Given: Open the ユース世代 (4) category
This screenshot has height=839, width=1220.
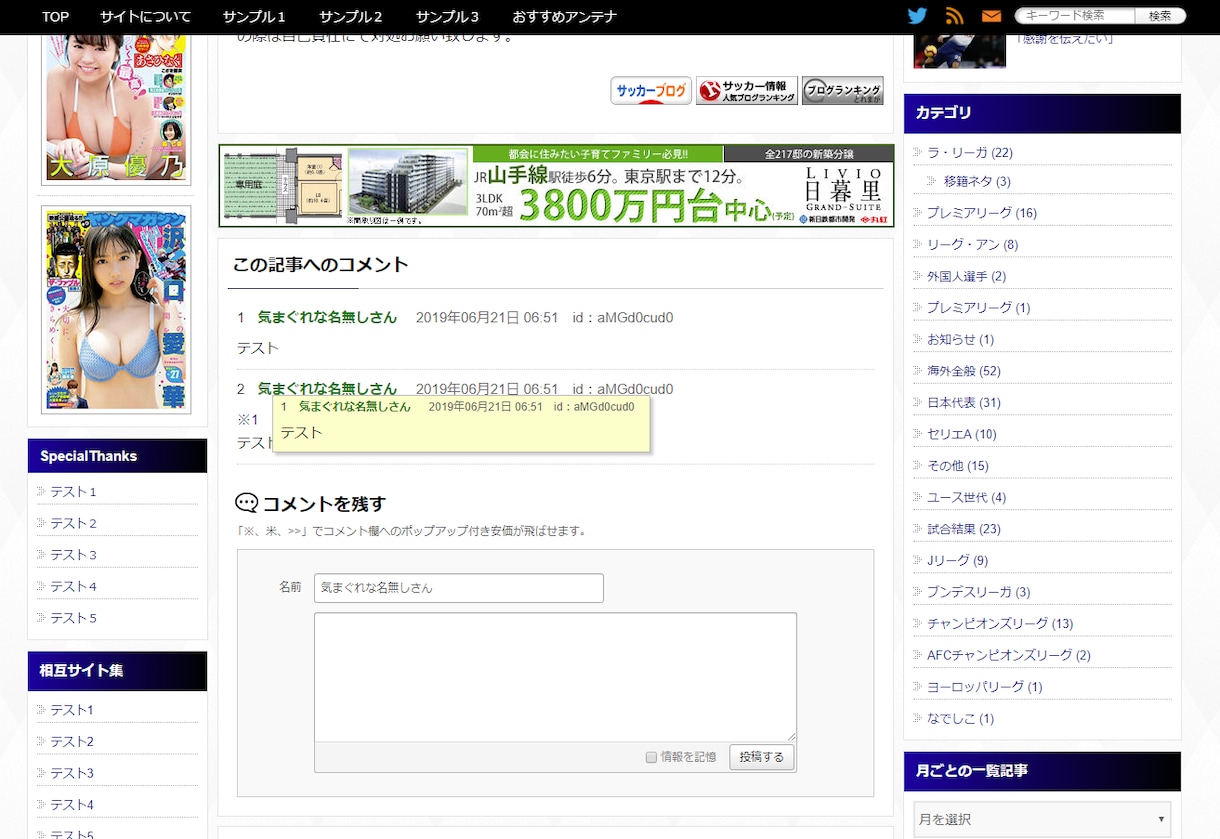Looking at the screenshot, I should pyautogui.click(x=966, y=497).
